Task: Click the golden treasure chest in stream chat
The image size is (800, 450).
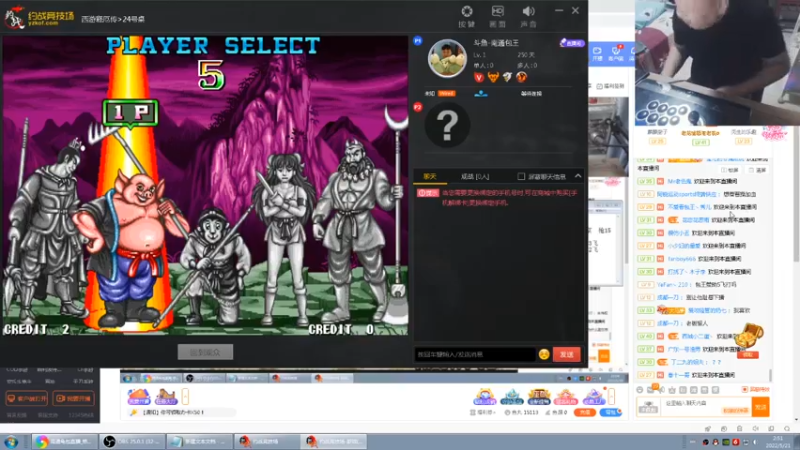Action: tap(748, 335)
